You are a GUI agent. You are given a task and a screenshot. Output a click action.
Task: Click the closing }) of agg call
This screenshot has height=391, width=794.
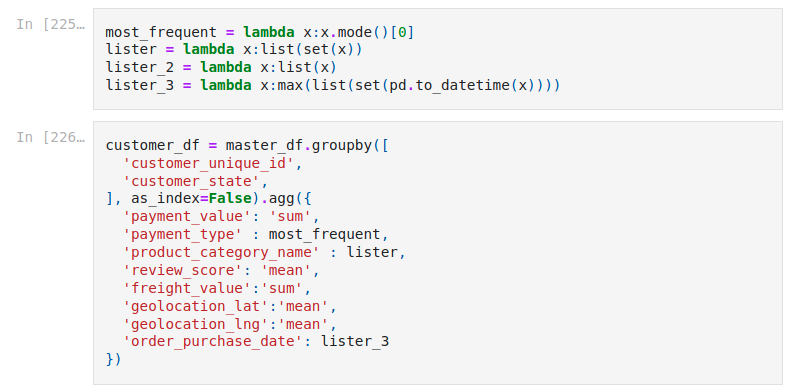(x=113, y=359)
